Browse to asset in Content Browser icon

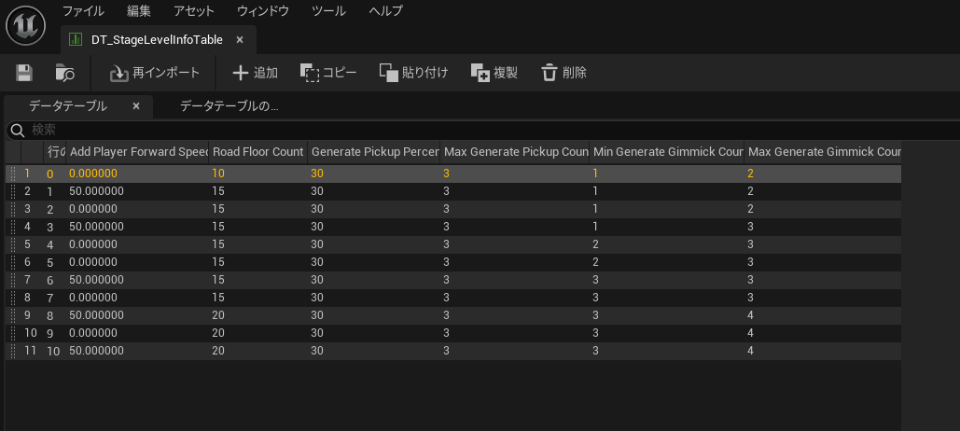65,73
